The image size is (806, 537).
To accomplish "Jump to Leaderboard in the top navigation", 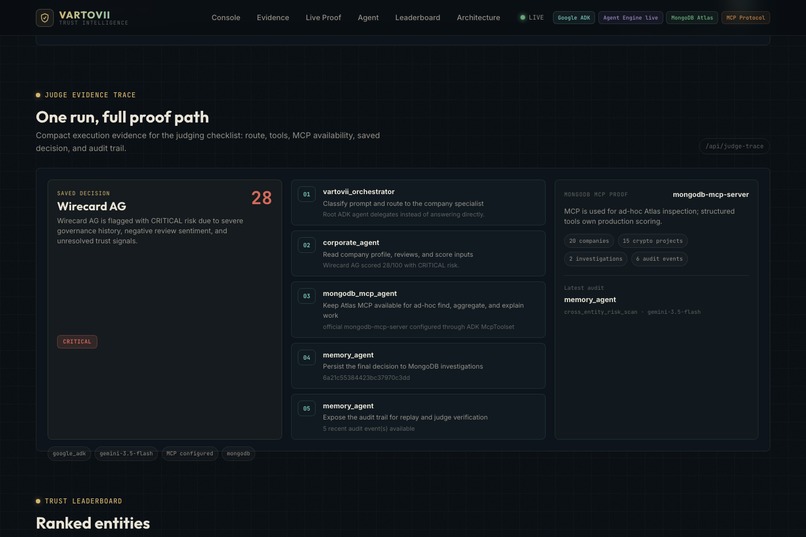I will (417, 17).
